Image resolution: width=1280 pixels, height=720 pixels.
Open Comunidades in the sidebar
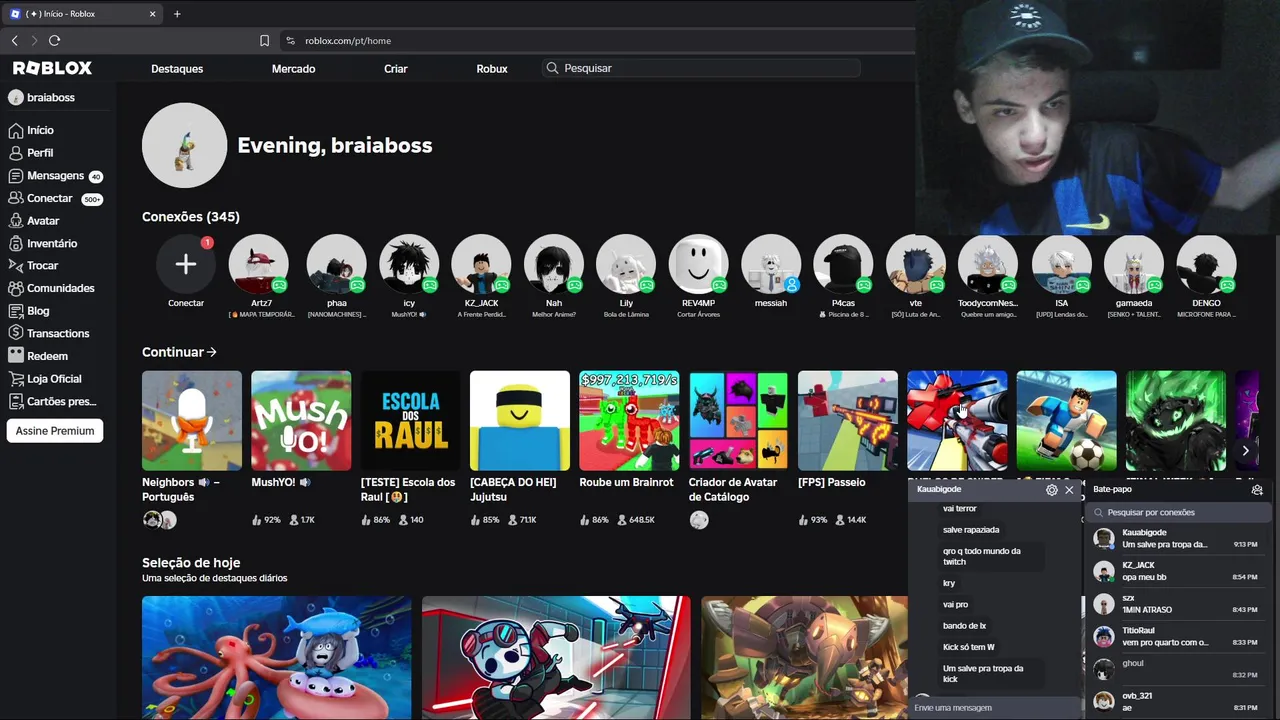click(x=51, y=288)
